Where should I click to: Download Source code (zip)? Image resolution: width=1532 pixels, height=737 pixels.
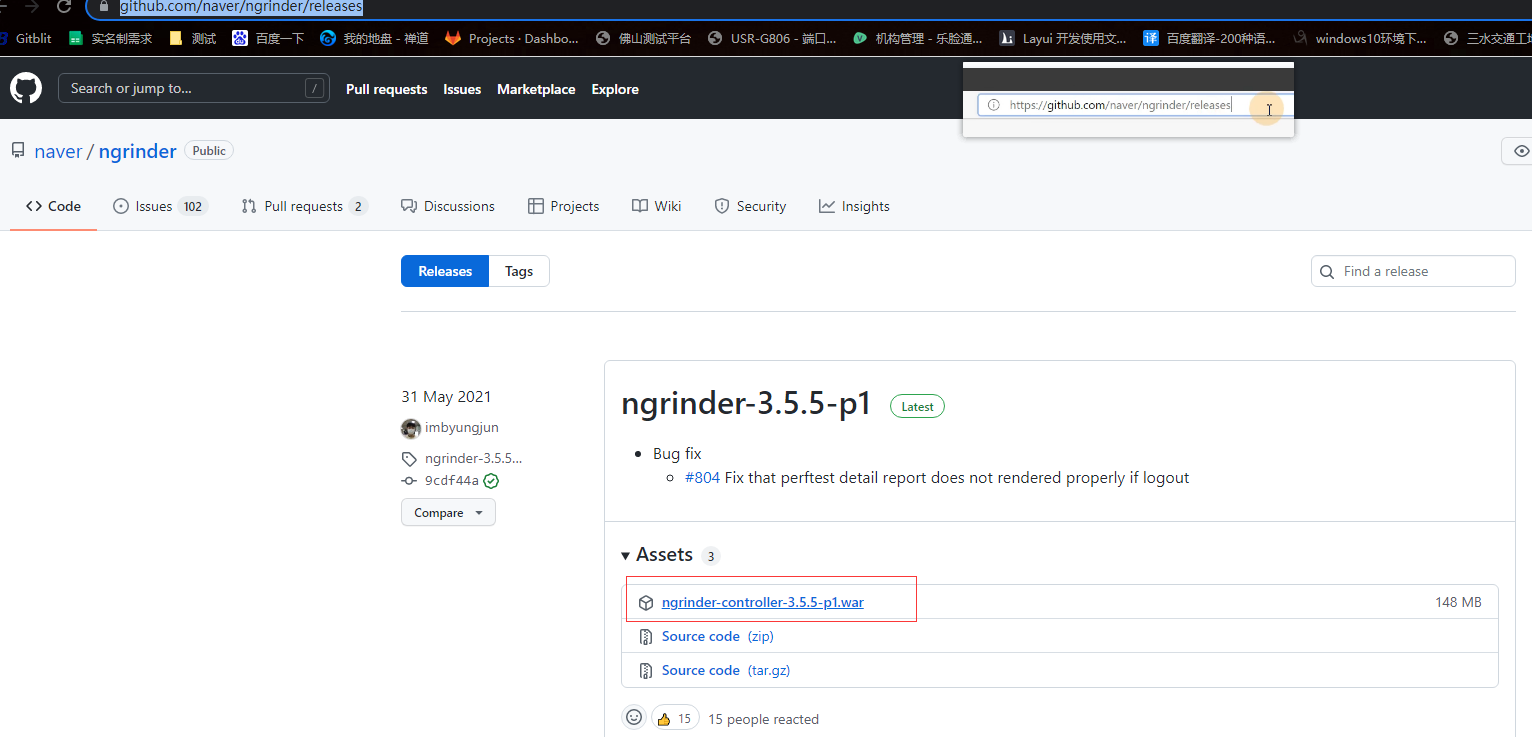pyautogui.click(x=718, y=636)
